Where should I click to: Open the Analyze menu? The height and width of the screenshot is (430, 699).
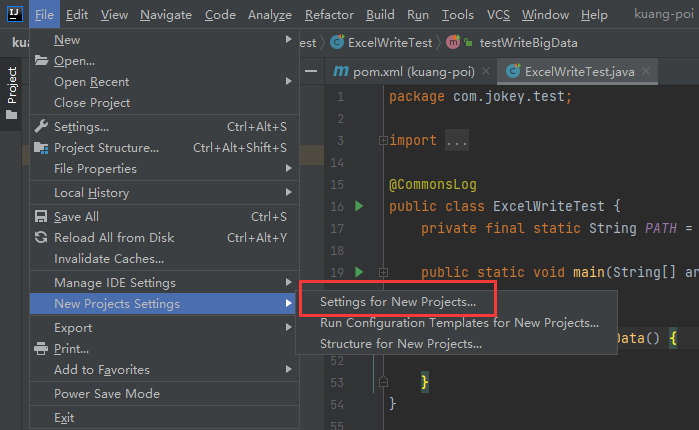[270, 15]
